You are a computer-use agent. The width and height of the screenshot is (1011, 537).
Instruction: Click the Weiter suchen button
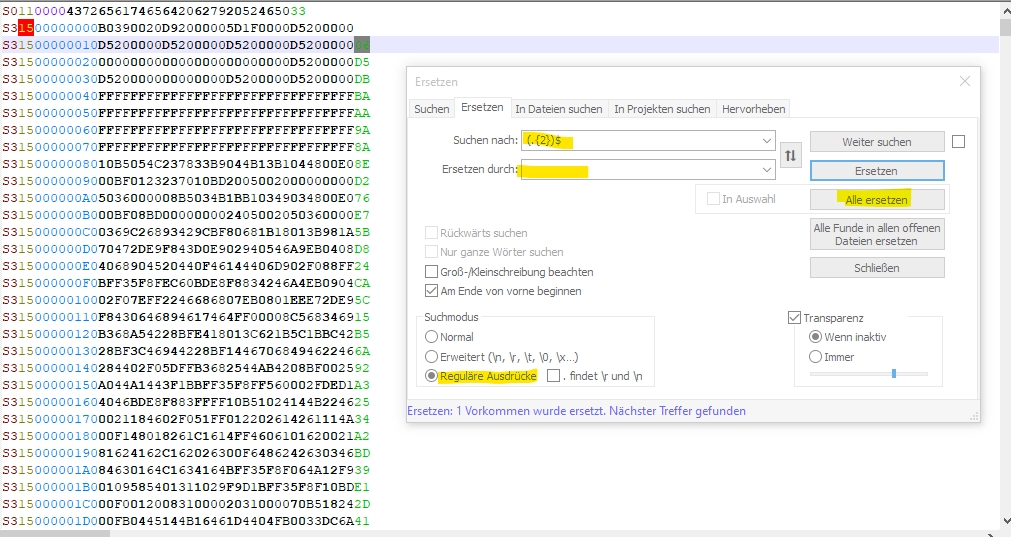pyautogui.click(x=876, y=142)
